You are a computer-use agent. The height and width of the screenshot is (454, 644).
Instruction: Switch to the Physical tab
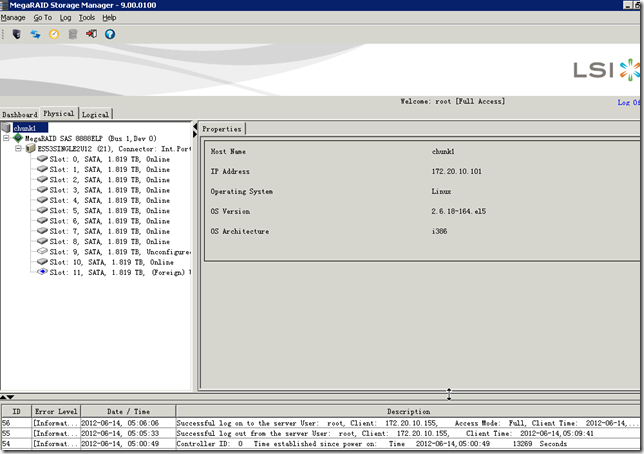click(x=59, y=113)
